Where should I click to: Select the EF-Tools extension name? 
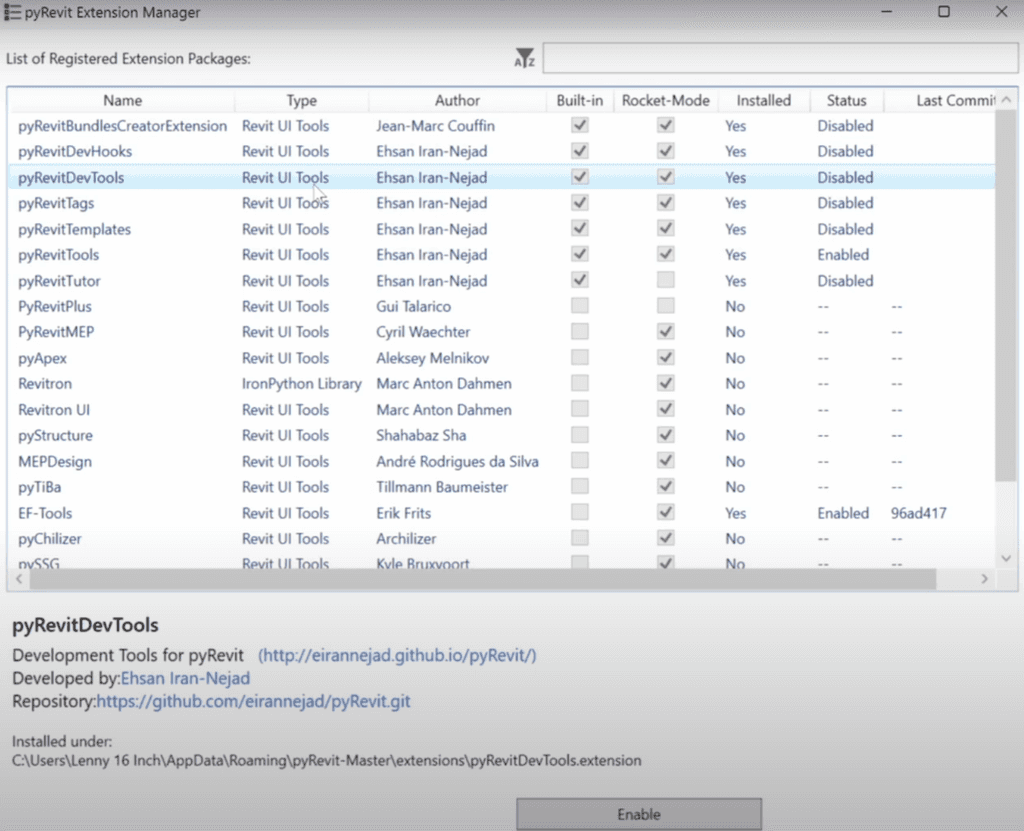coord(45,513)
